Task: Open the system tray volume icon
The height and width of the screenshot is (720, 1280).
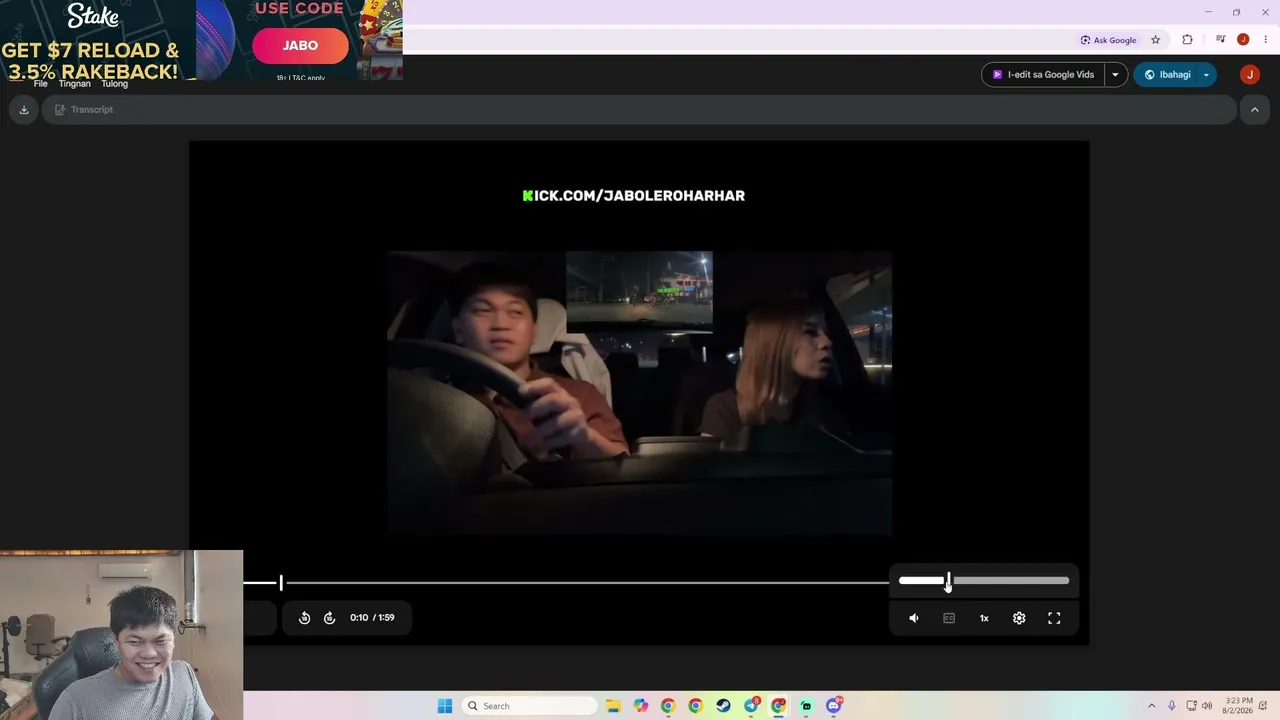Action: [x=1207, y=706]
